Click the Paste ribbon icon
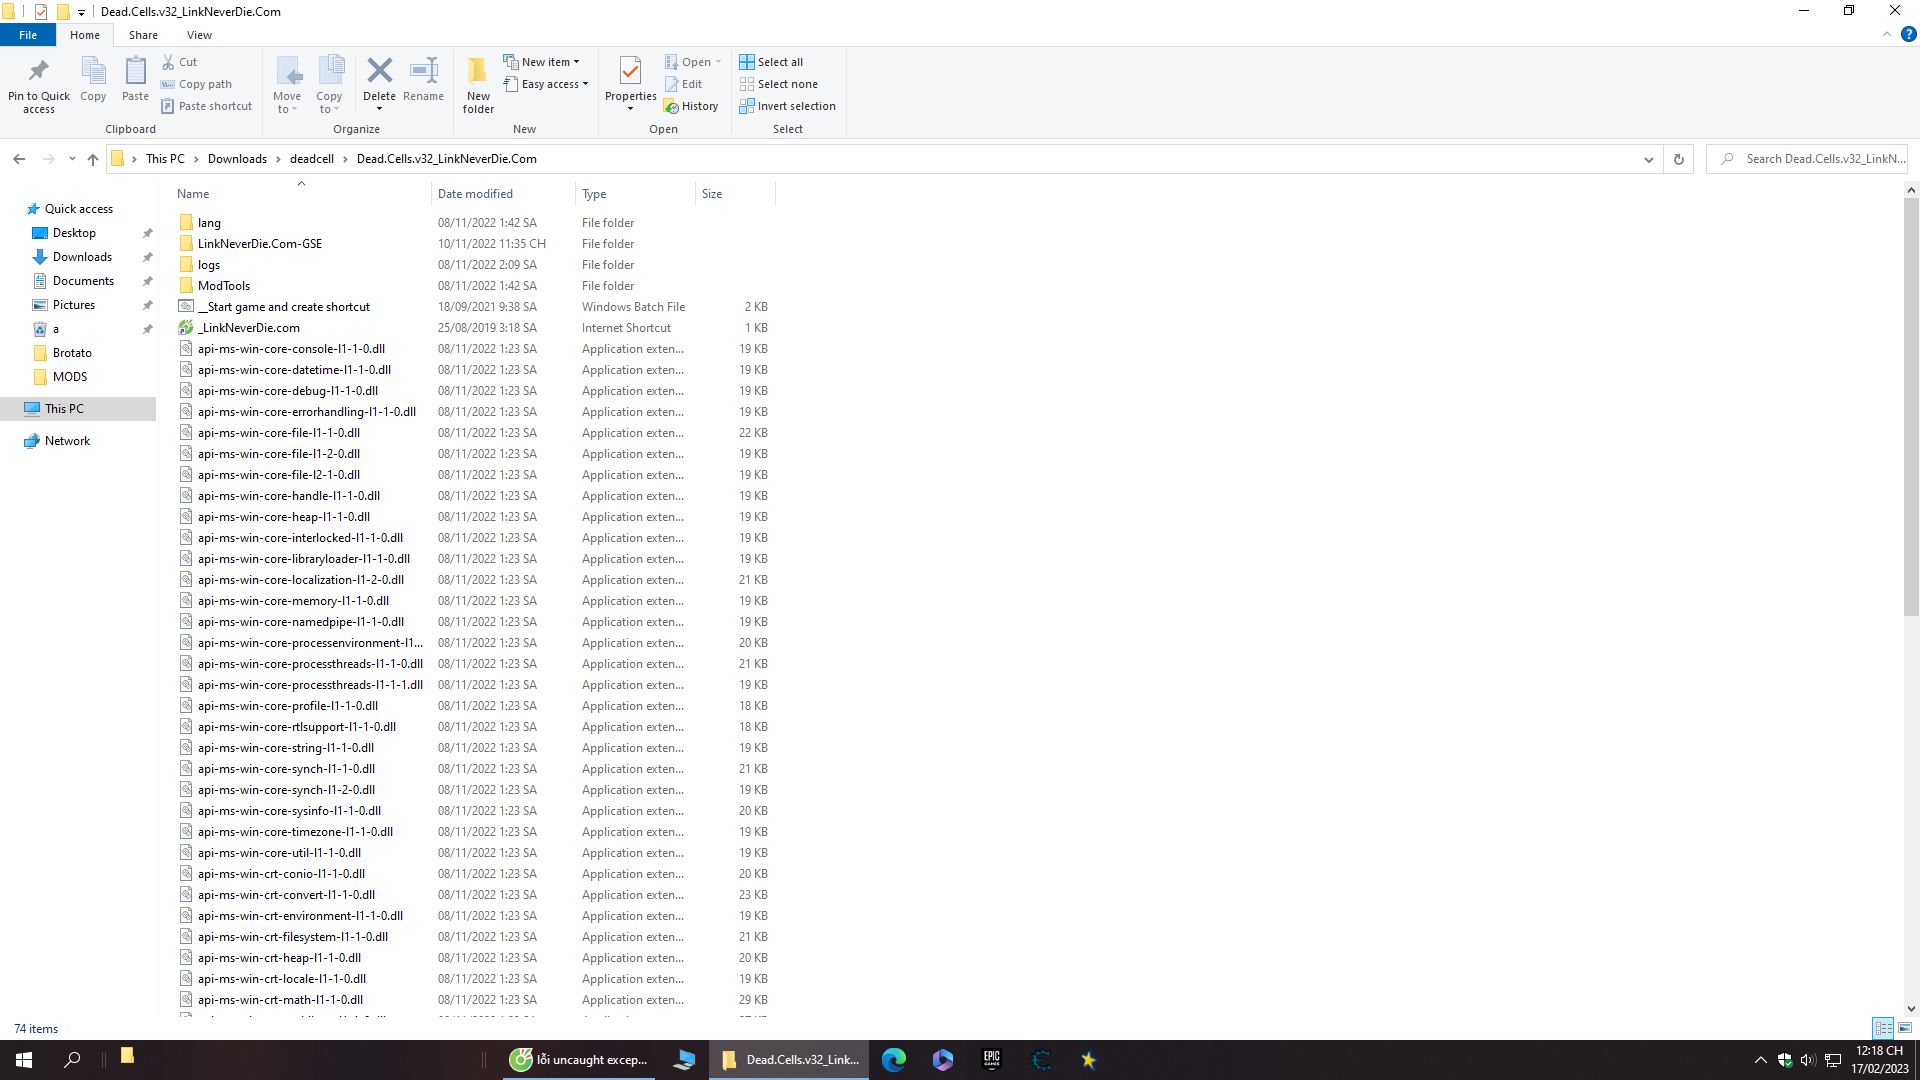Image resolution: width=1920 pixels, height=1080 pixels. [135, 71]
